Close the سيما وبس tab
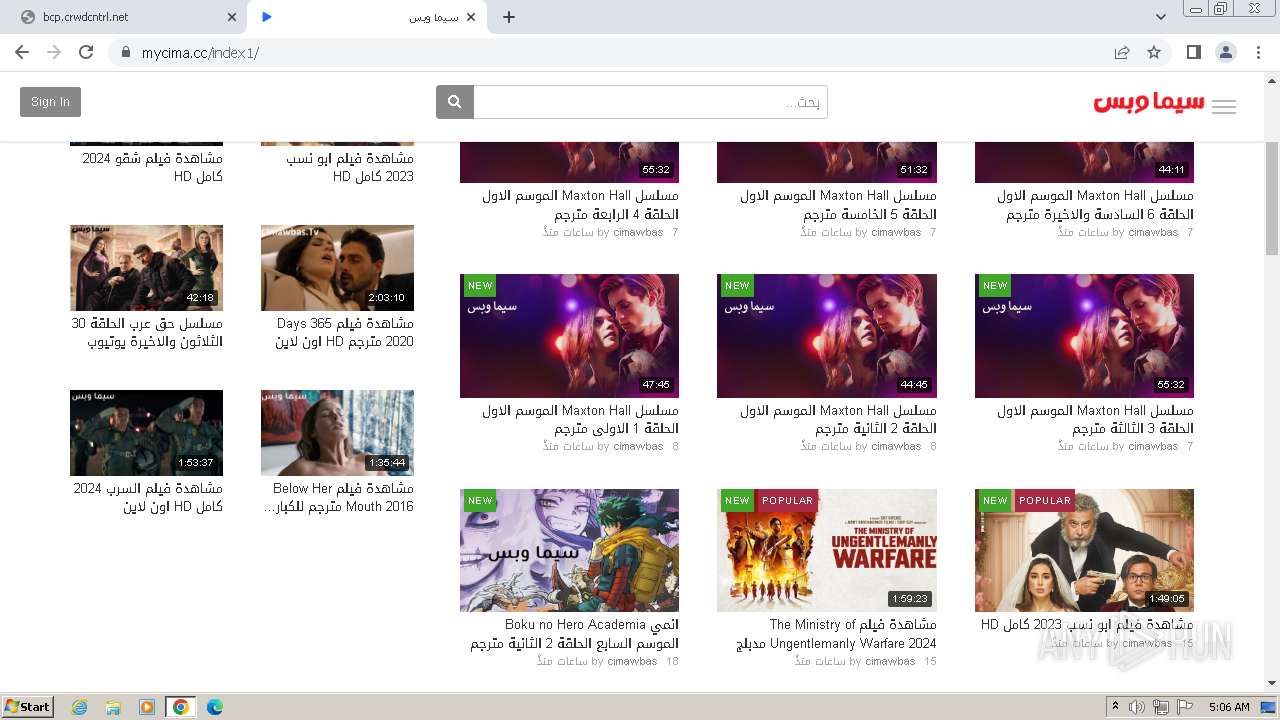The image size is (1280, 720). pos(471,17)
